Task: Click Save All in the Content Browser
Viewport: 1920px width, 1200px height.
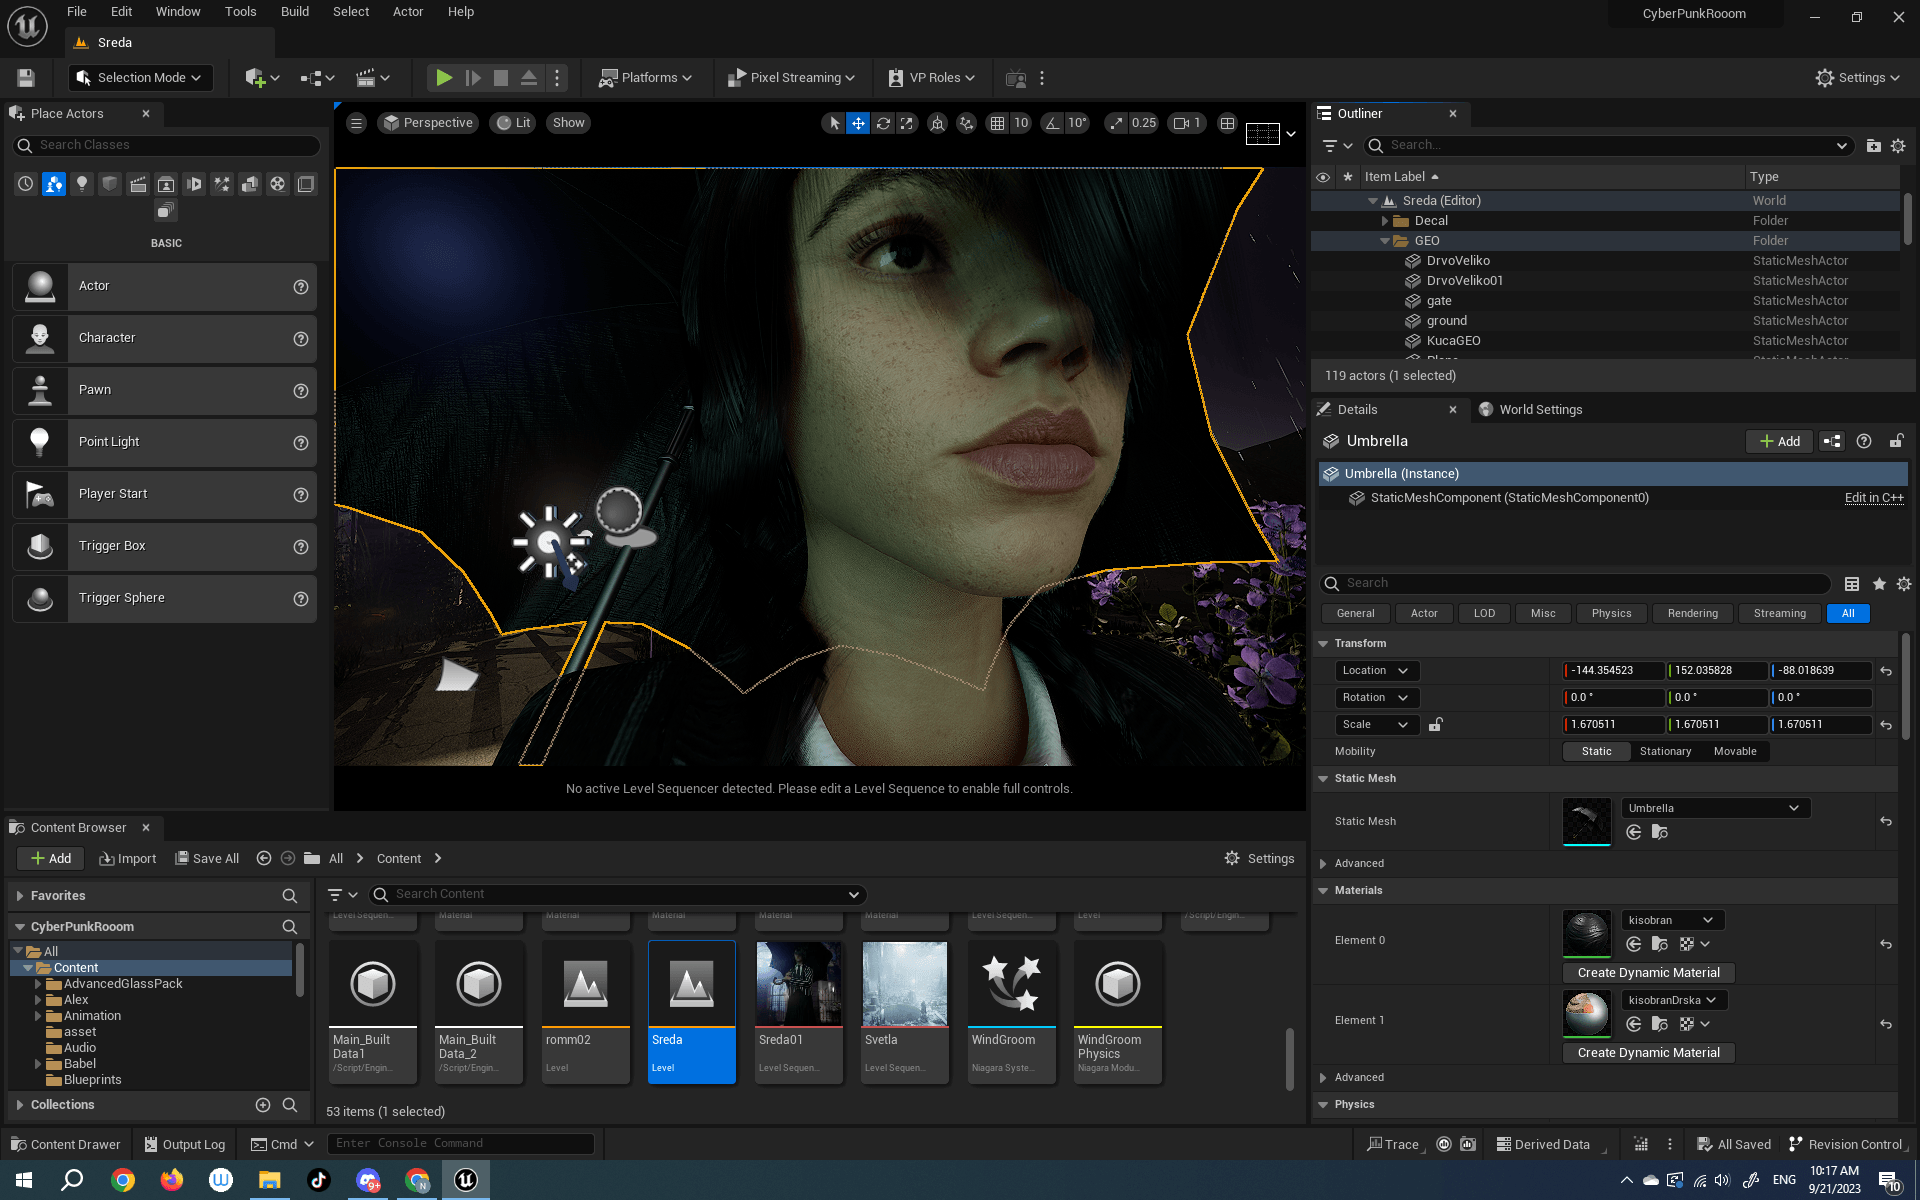Action: (207, 858)
